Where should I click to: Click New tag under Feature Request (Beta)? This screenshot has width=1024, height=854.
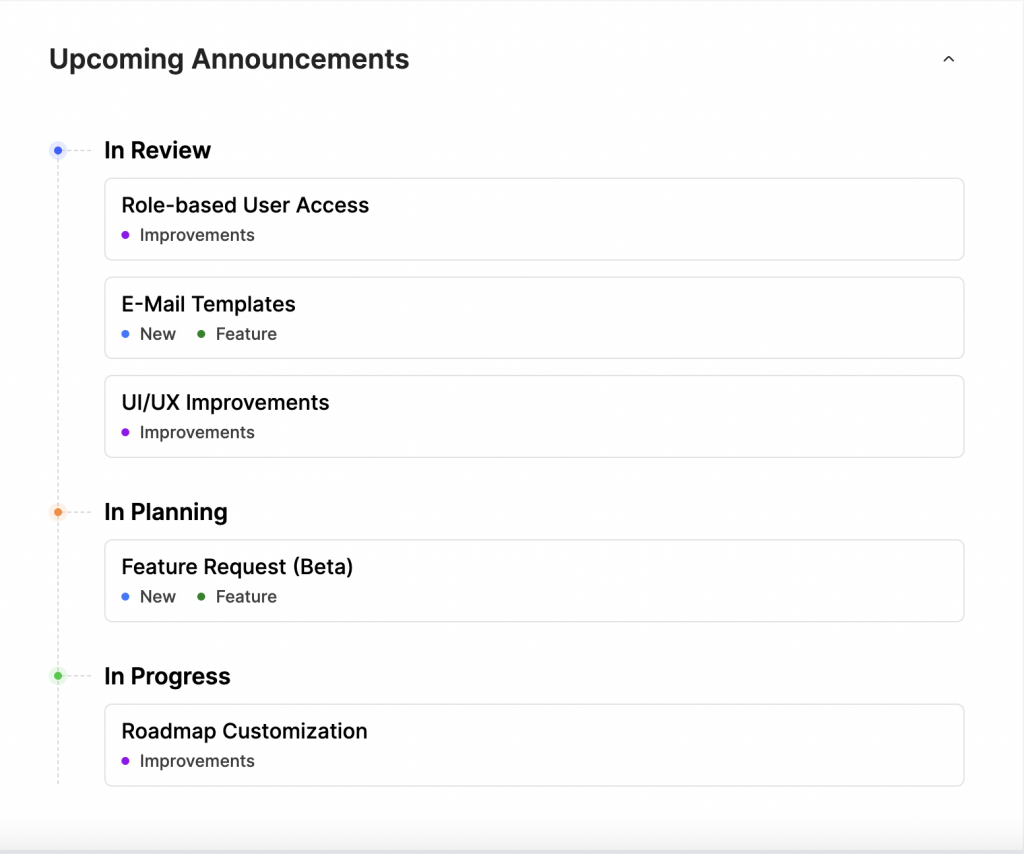[x=149, y=597]
